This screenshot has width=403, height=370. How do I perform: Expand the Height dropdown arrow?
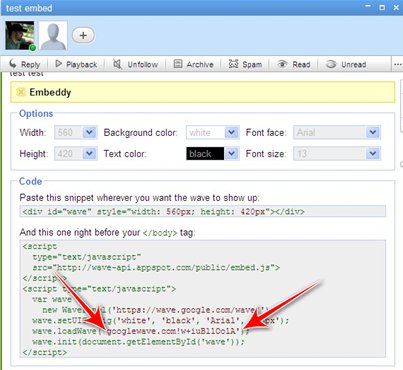coord(89,154)
